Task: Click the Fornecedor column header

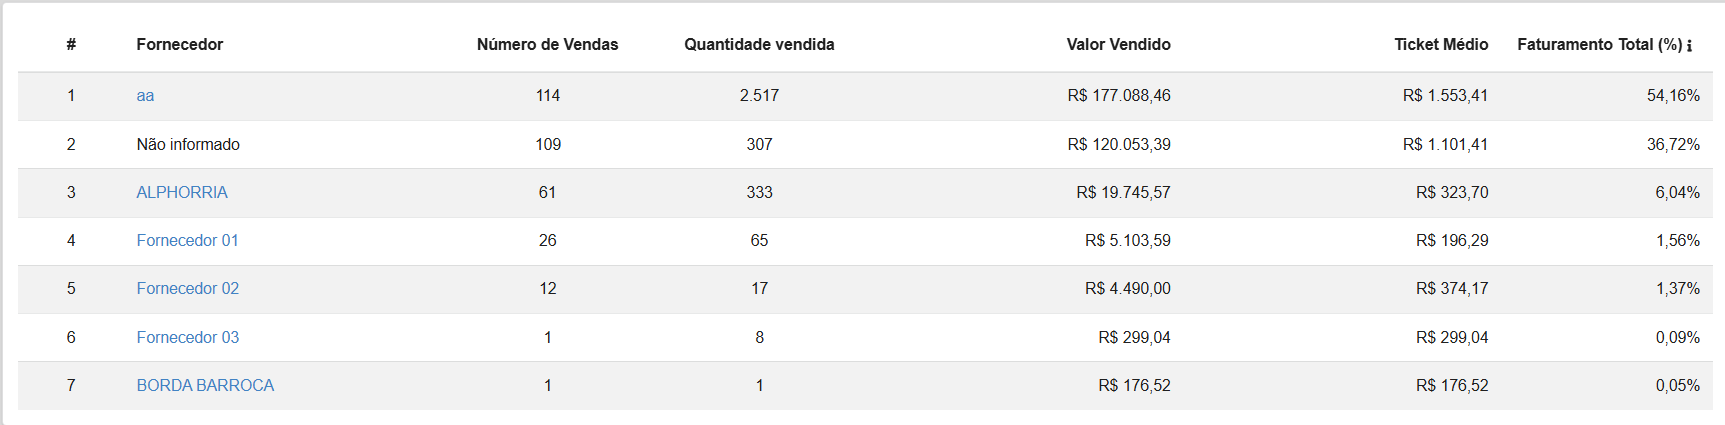Action: (x=180, y=44)
